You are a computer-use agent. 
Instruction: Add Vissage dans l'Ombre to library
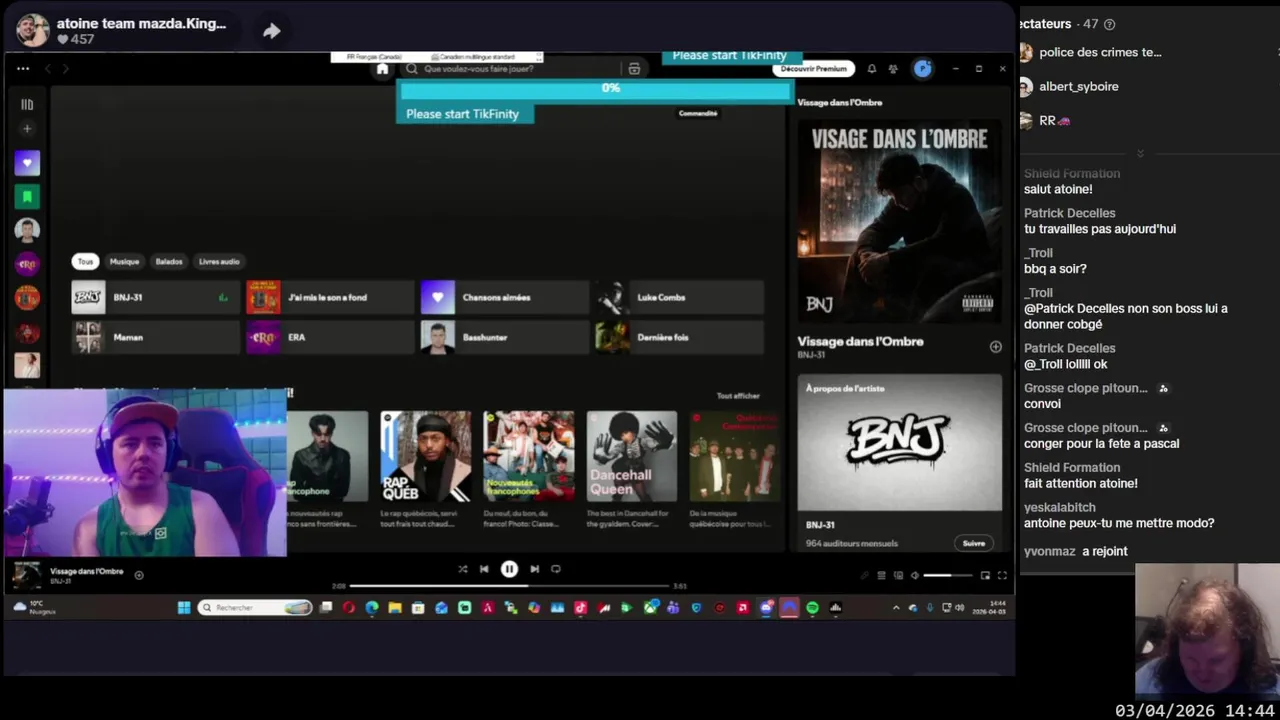[995, 347]
